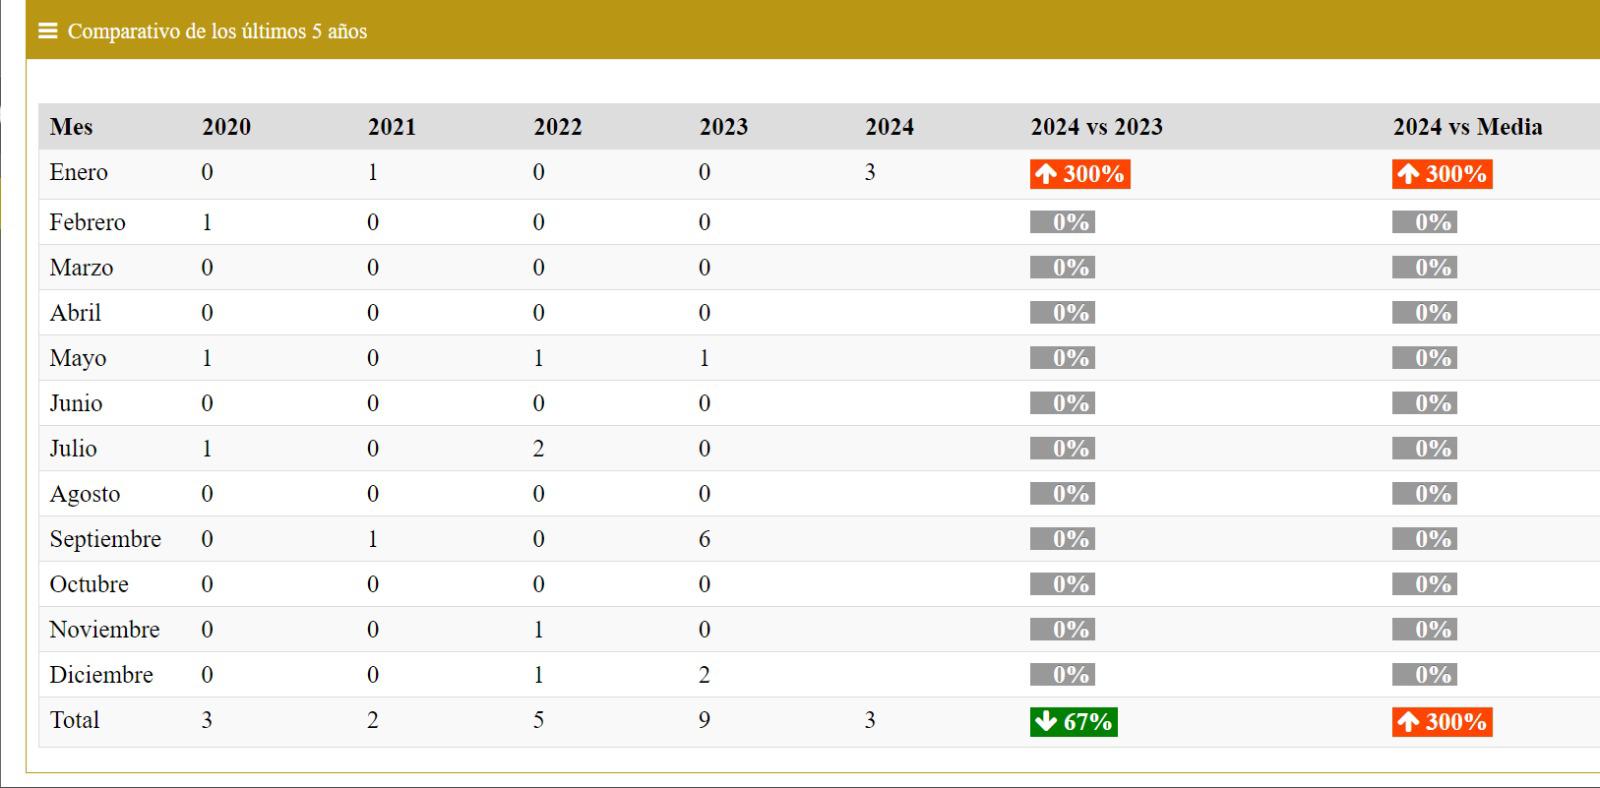Click the up arrow in Enero's 2024 vs Media badge
1600x788 pixels.
(x=1408, y=174)
